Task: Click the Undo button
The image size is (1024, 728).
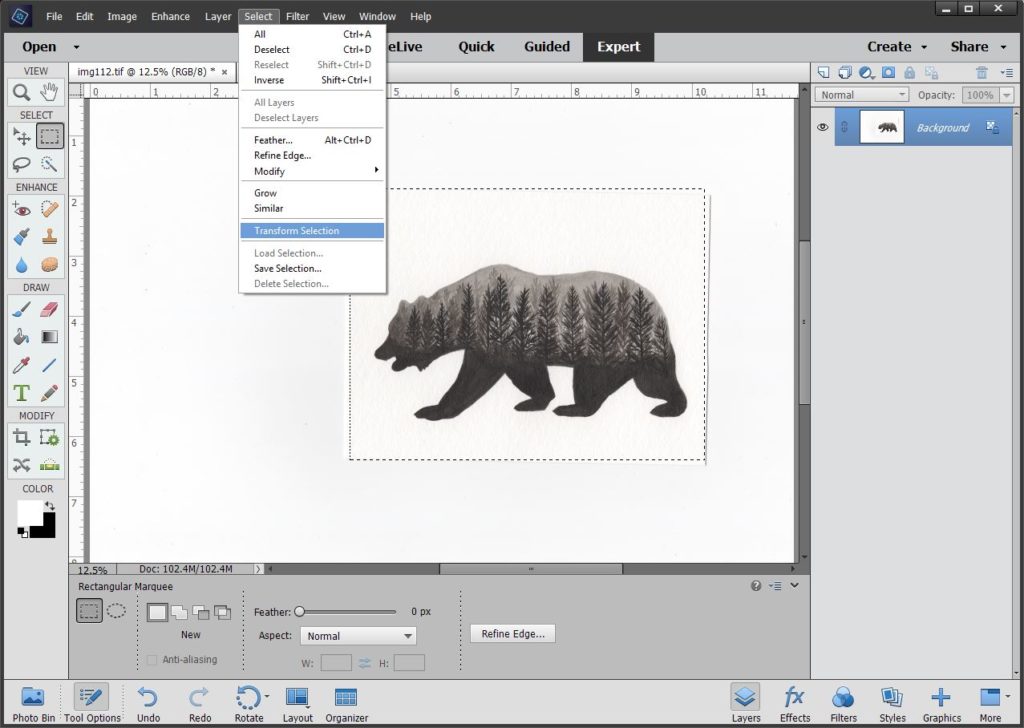Action: tap(148, 704)
